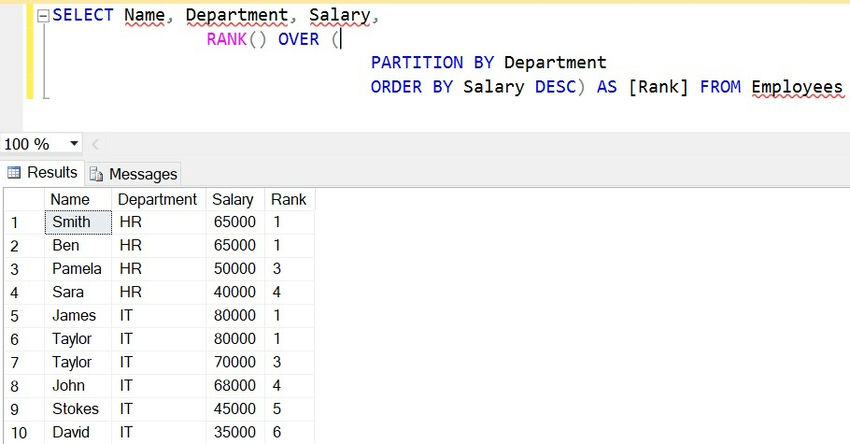Click the Messages tab icon

point(96,173)
